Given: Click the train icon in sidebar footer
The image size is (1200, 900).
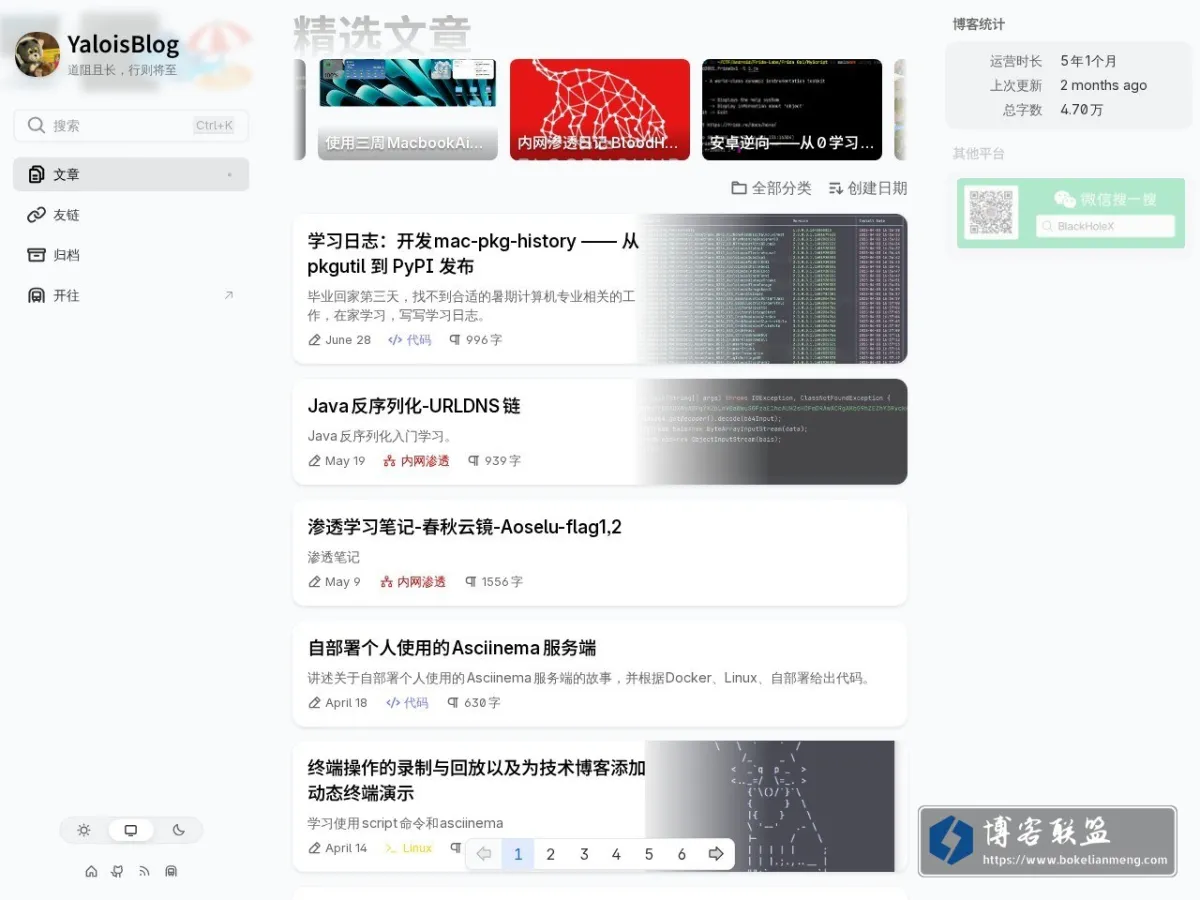Looking at the screenshot, I should (x=171, y=872).
